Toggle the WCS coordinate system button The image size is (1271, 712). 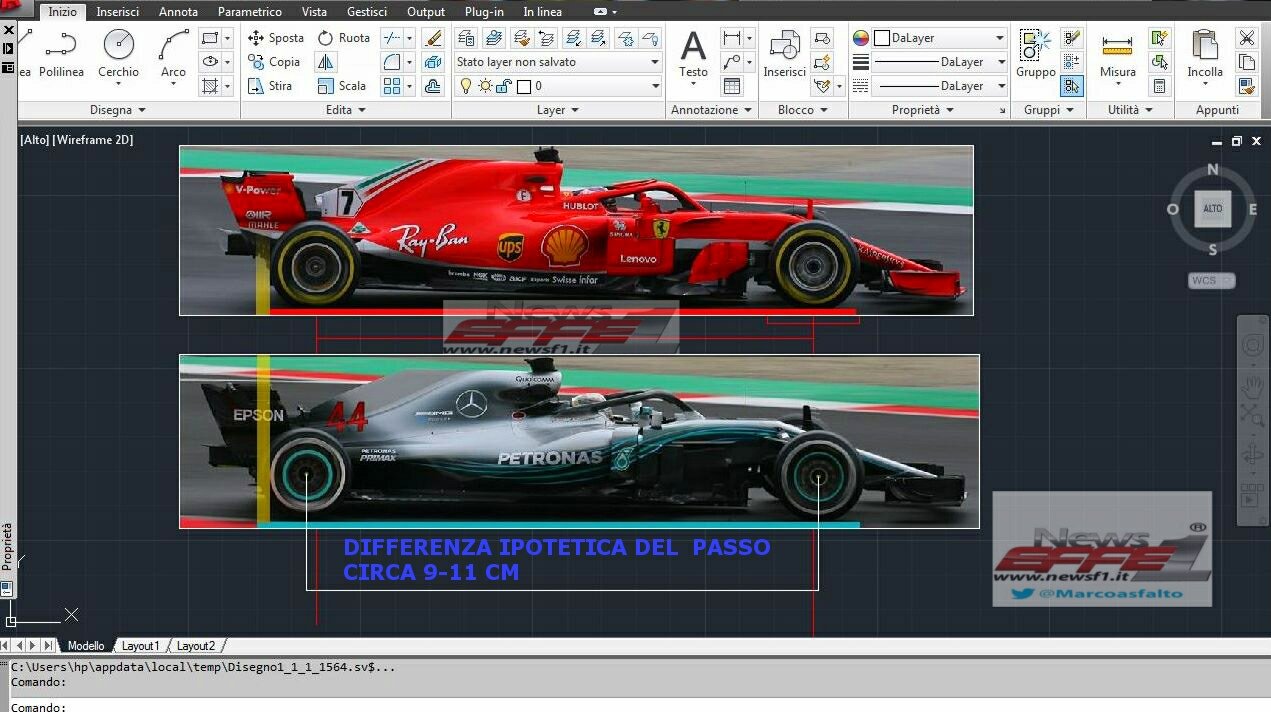coord(1212,281)
